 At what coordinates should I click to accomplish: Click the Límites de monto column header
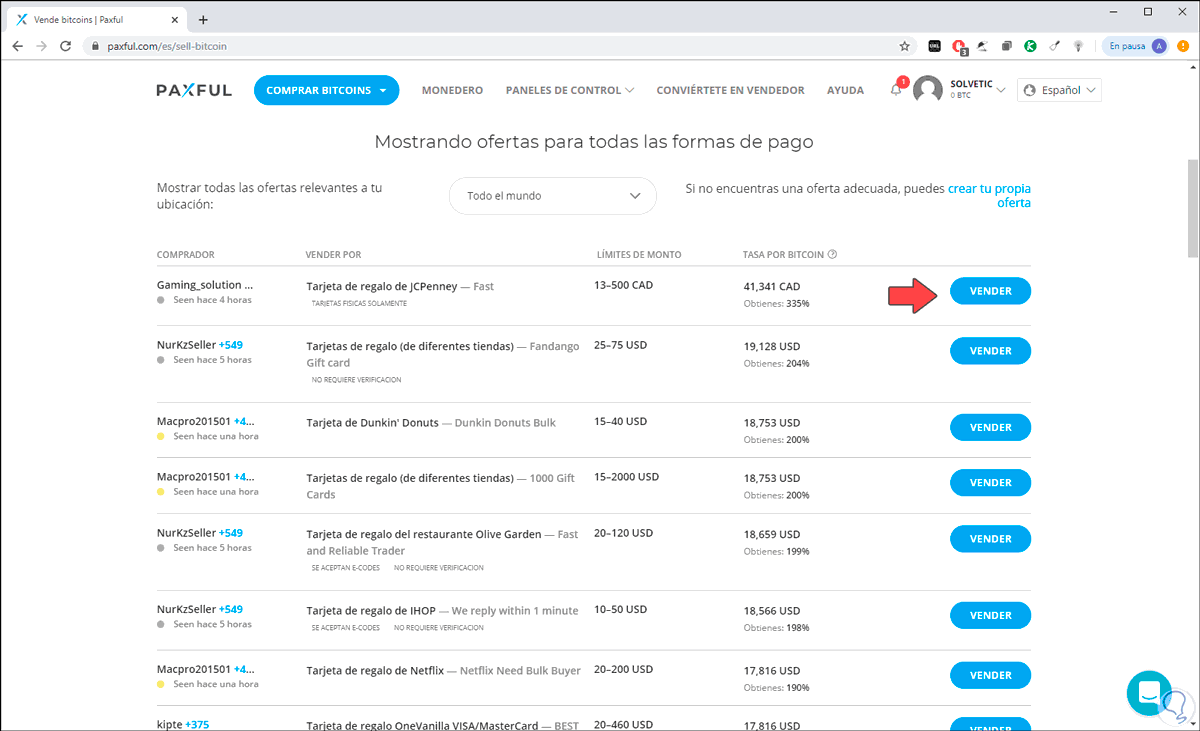(638, 254)
